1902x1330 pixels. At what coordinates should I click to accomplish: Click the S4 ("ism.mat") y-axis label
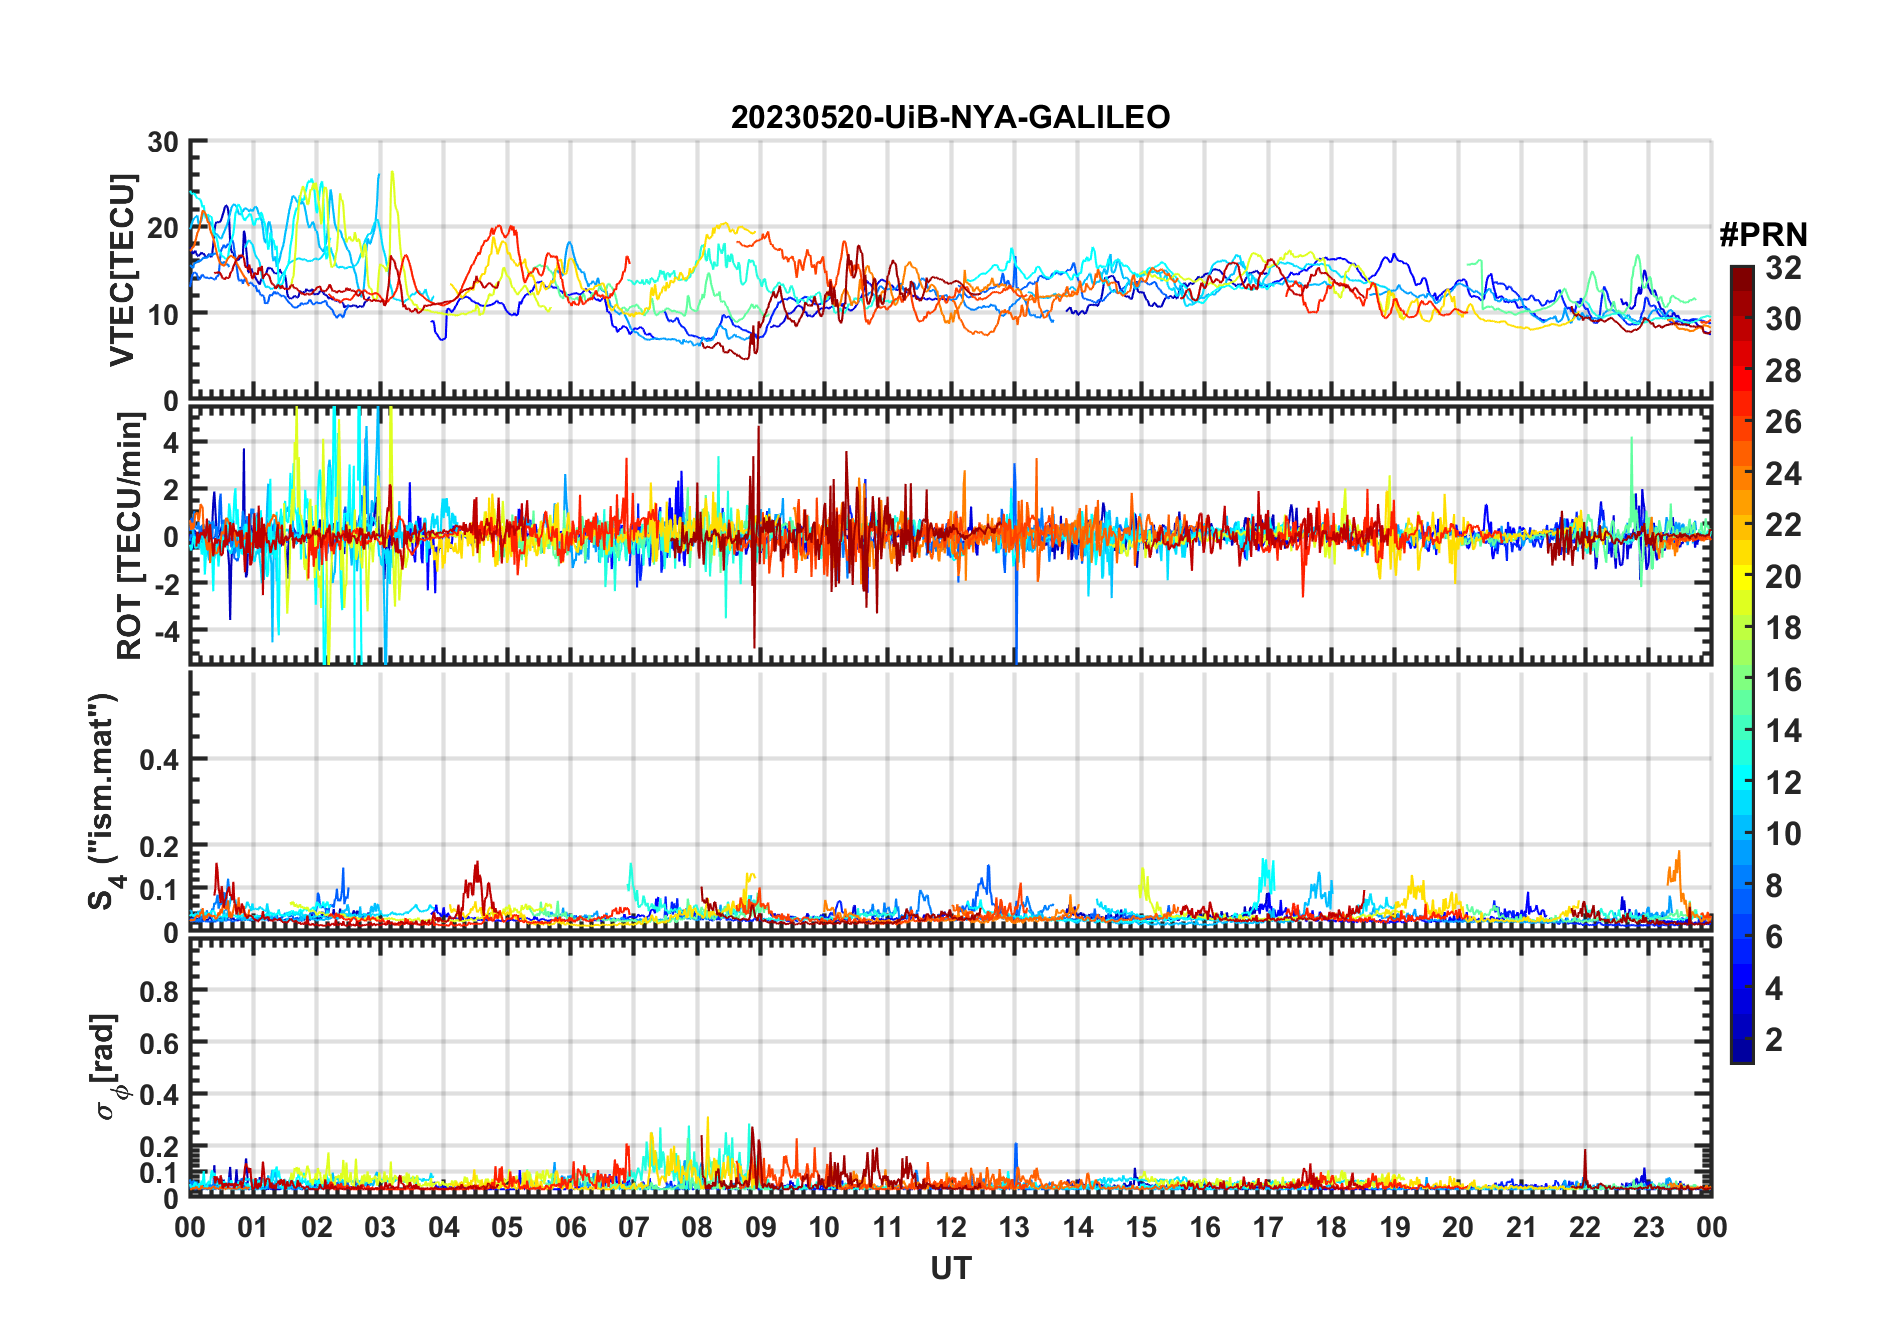click(106, 801)
